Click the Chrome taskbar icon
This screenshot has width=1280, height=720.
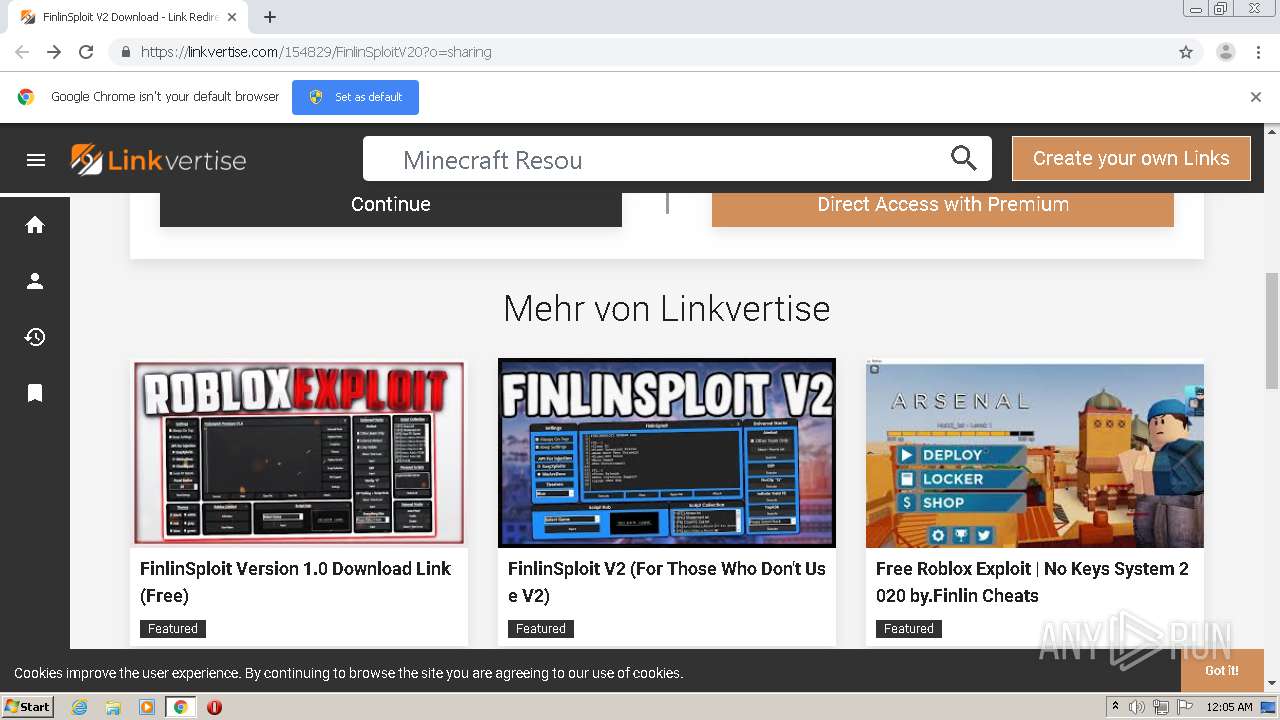coord(181,707)
